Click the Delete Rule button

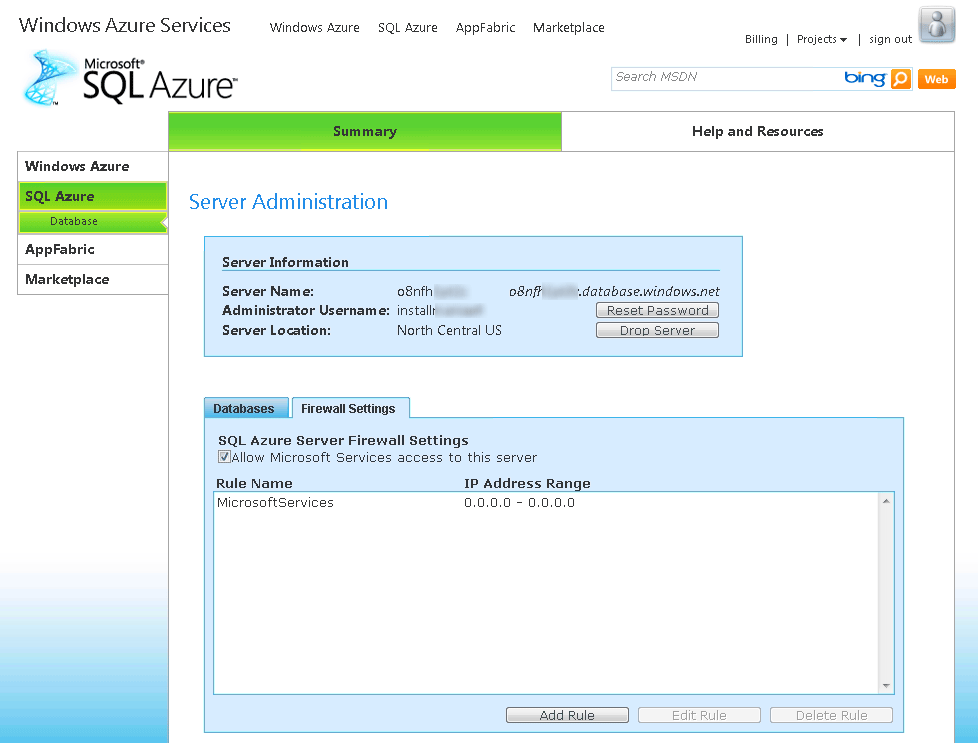click(831, 715)
